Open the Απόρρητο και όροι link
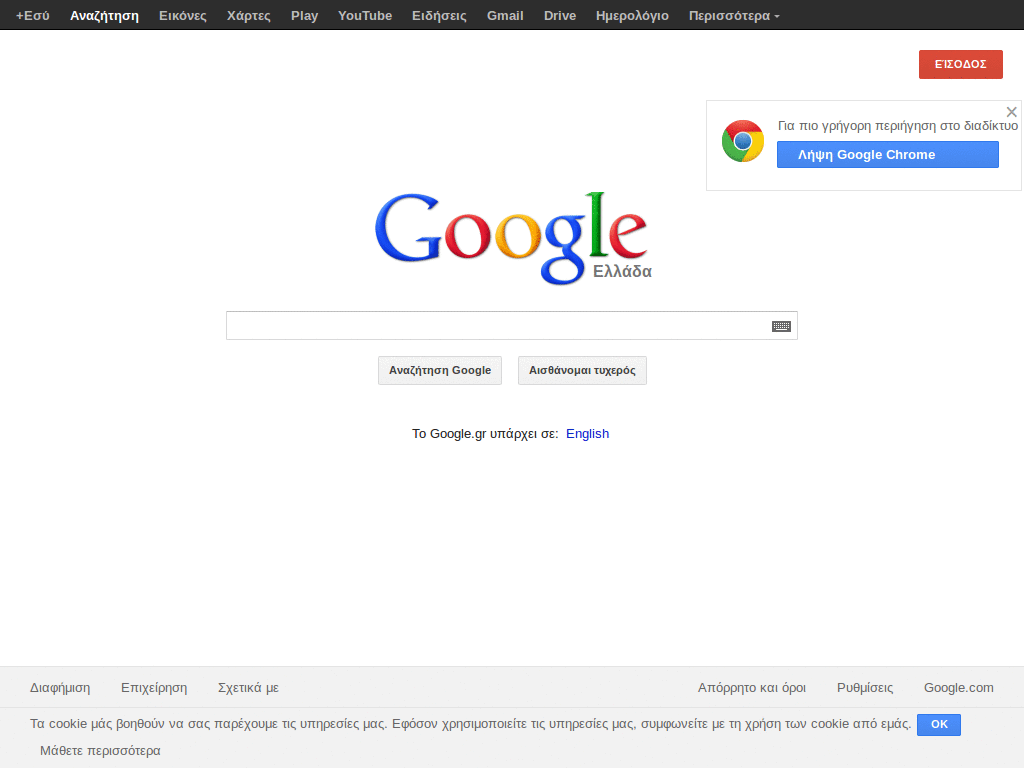The height and width of the screenshot is (768, 1024). coord(752,688)
